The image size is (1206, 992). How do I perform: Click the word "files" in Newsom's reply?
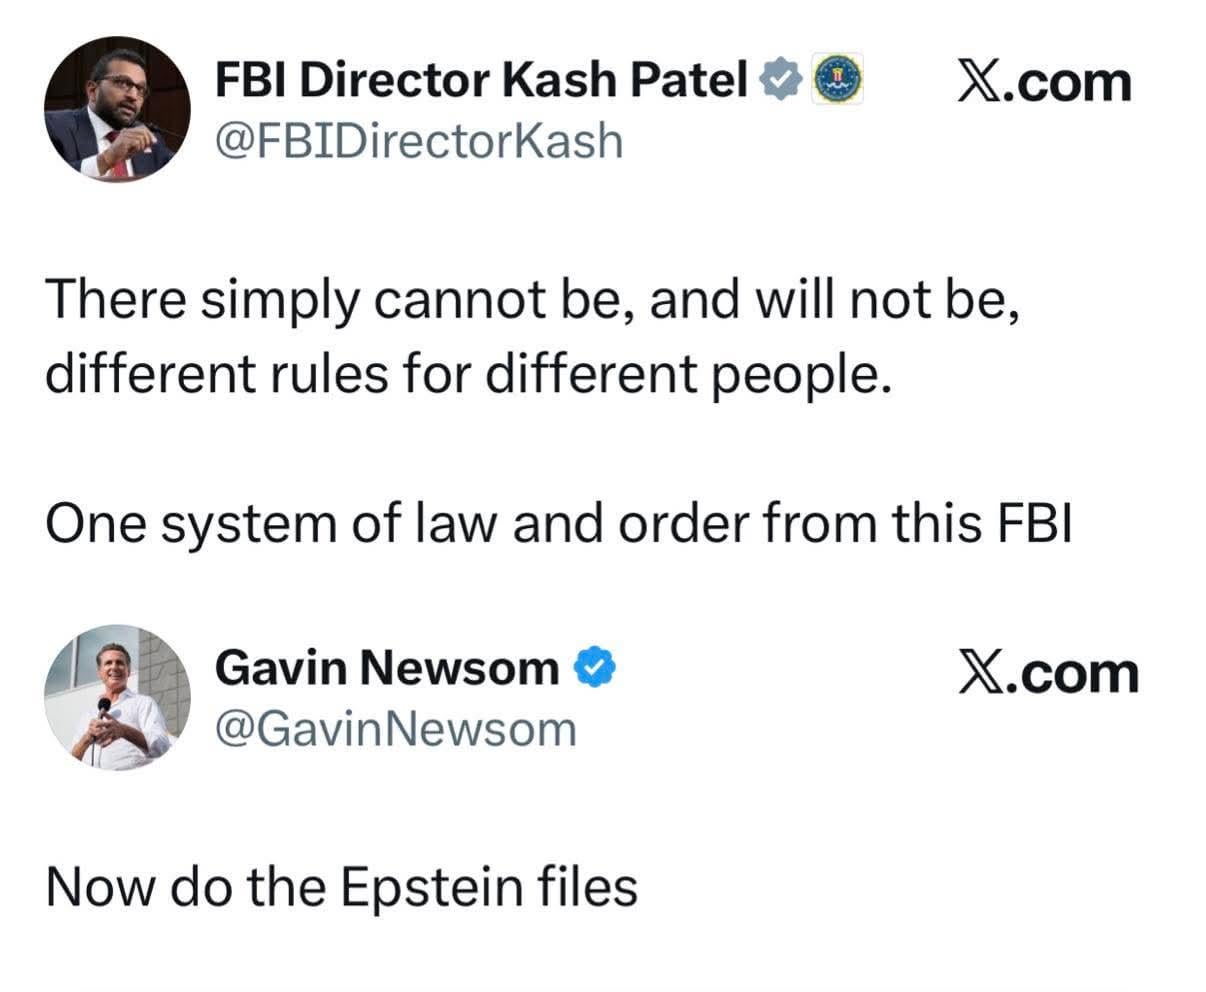pos(587,885)
